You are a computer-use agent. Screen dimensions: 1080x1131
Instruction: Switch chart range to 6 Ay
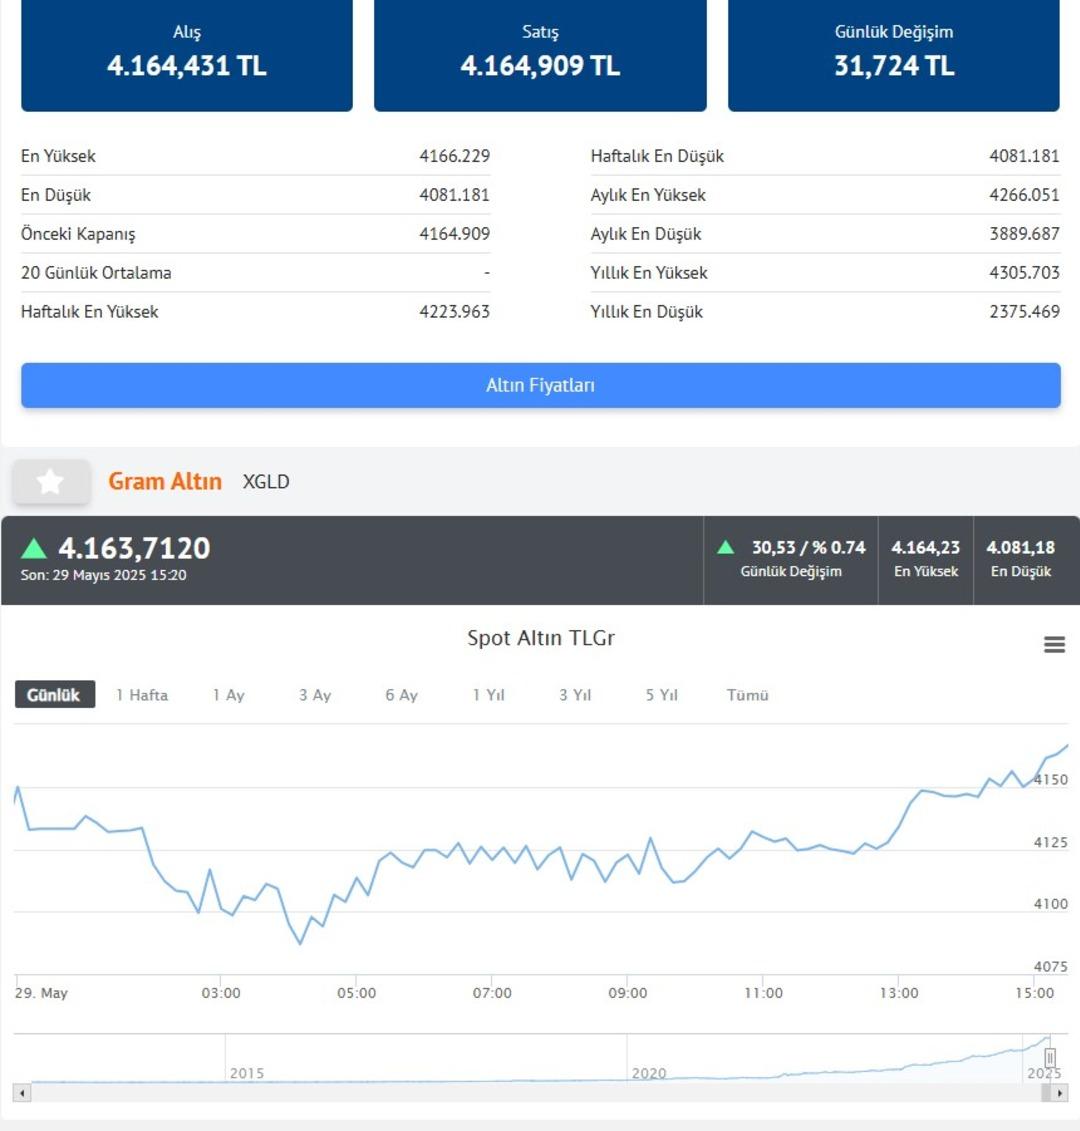point(402,695)
